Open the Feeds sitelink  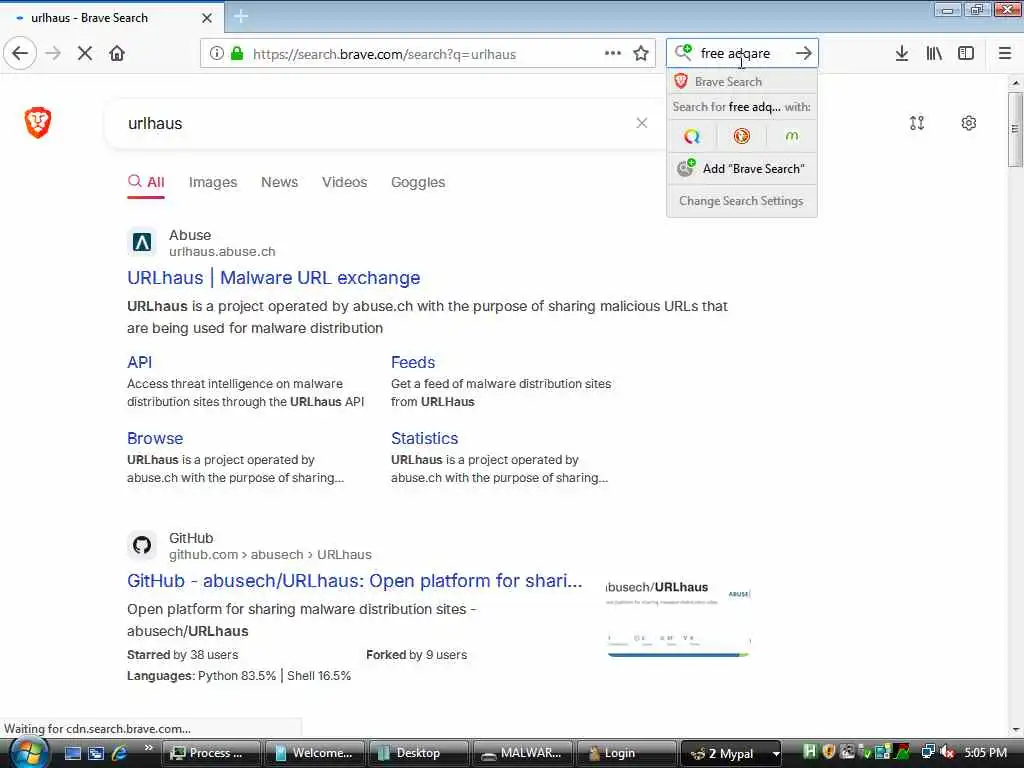coord(413,362)
